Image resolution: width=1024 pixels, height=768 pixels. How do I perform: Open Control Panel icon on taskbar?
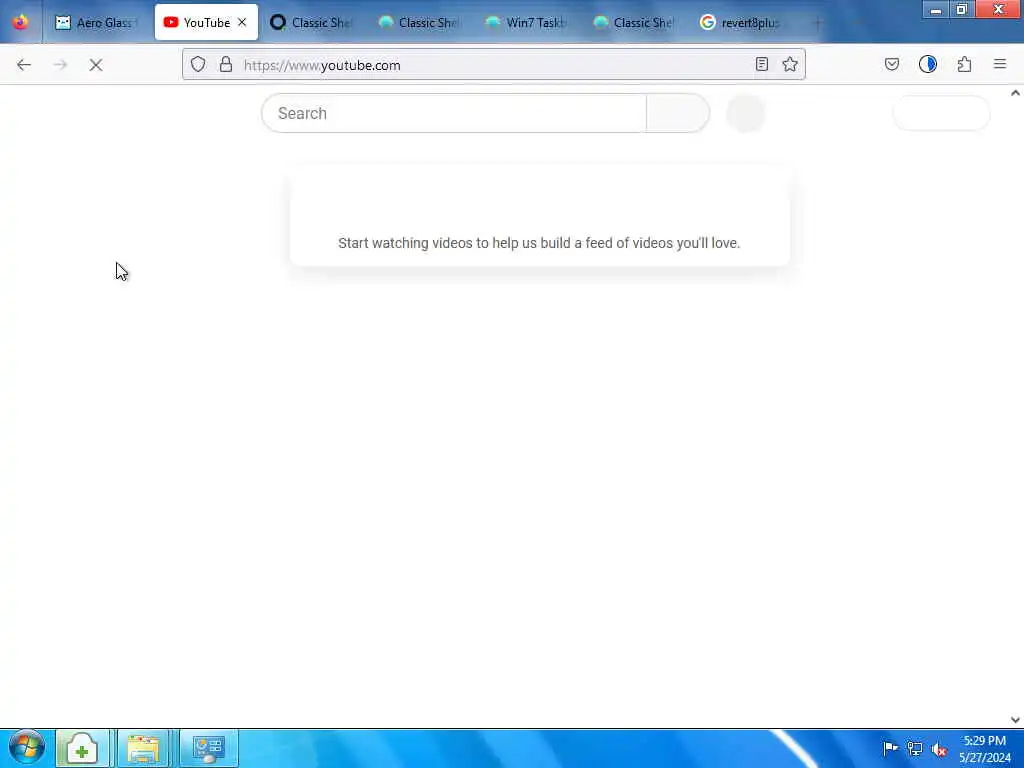click(209, 748)
